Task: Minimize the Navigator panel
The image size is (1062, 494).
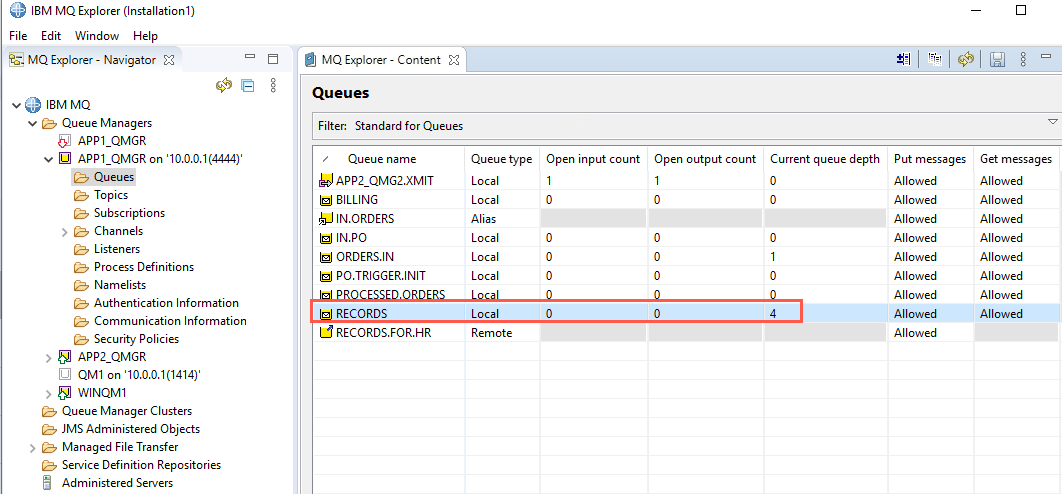Action: pos(250,58)
